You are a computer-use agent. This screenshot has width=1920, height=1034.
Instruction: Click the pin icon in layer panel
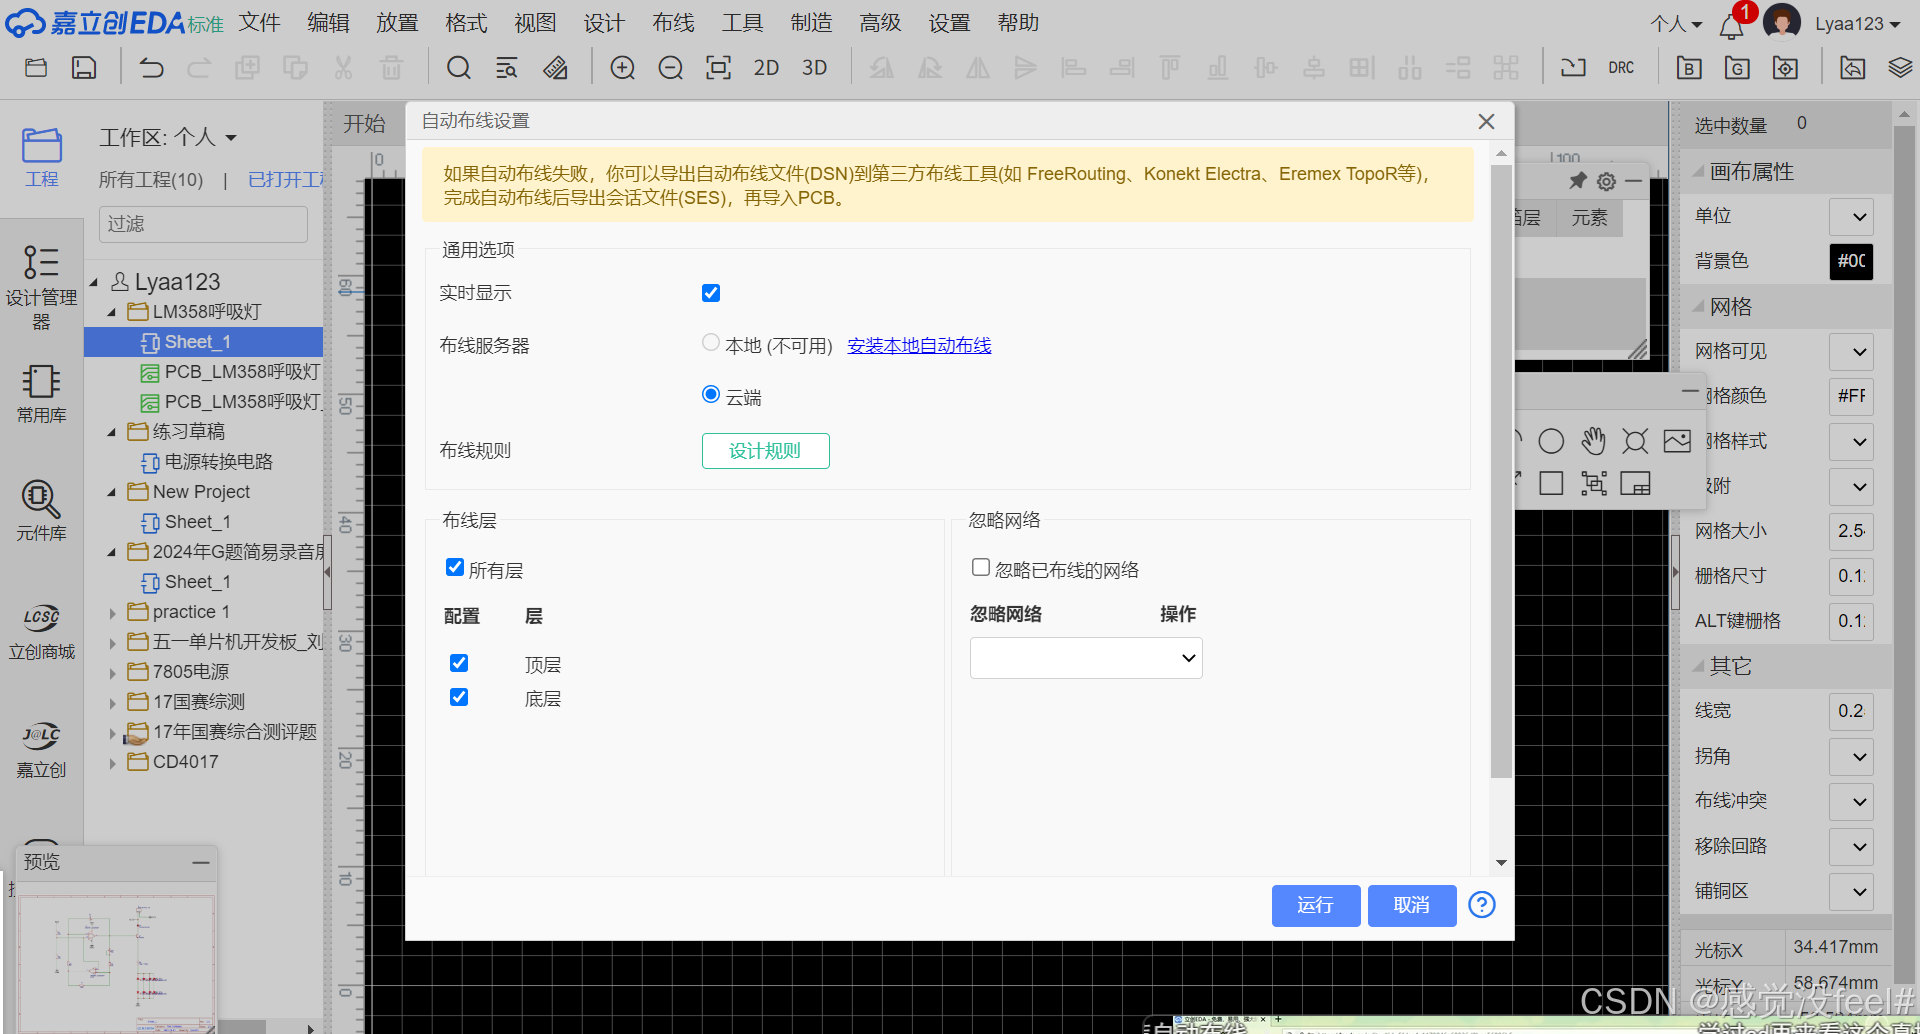(1578, 181)
